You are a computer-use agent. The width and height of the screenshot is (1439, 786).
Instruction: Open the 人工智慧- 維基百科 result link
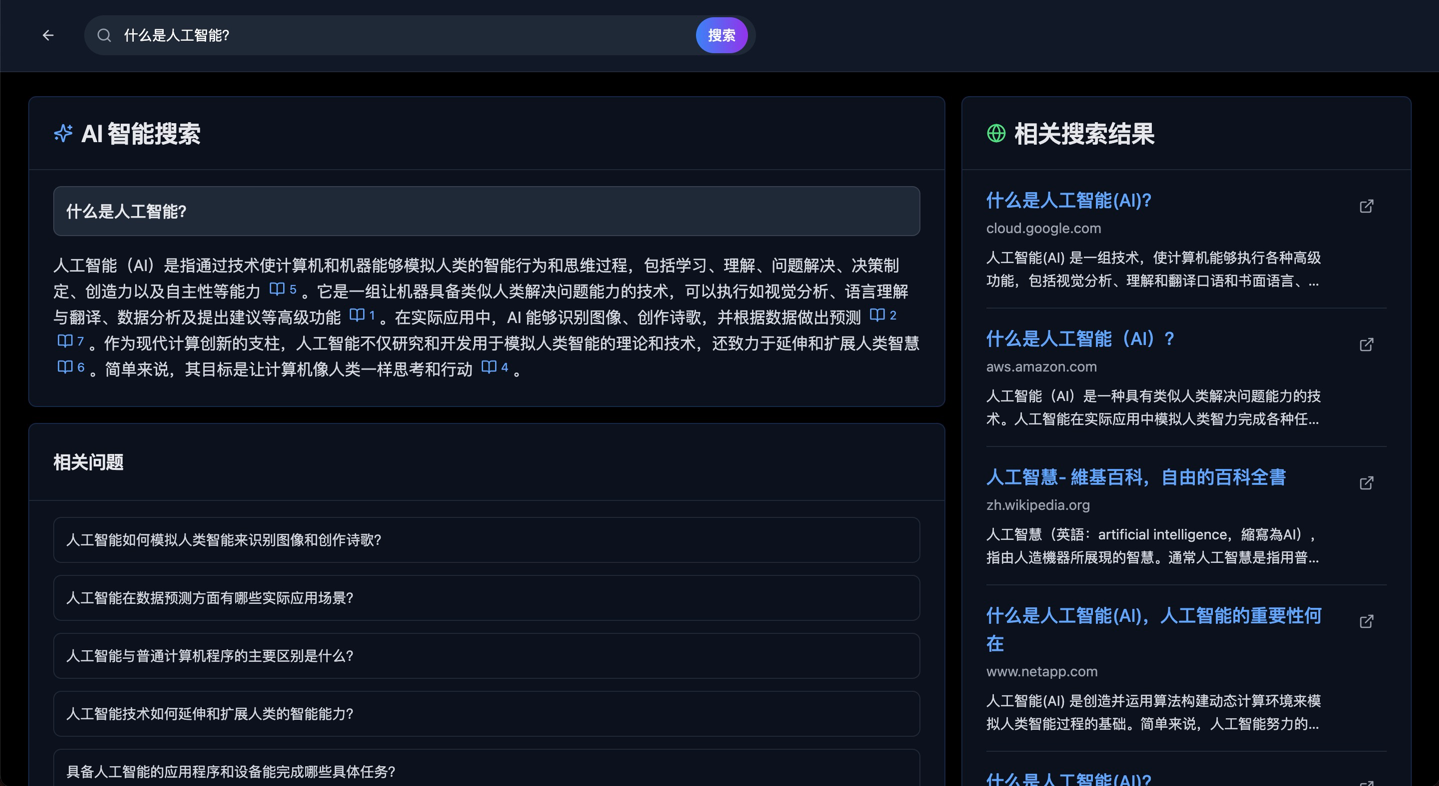tap(1135, 478)
